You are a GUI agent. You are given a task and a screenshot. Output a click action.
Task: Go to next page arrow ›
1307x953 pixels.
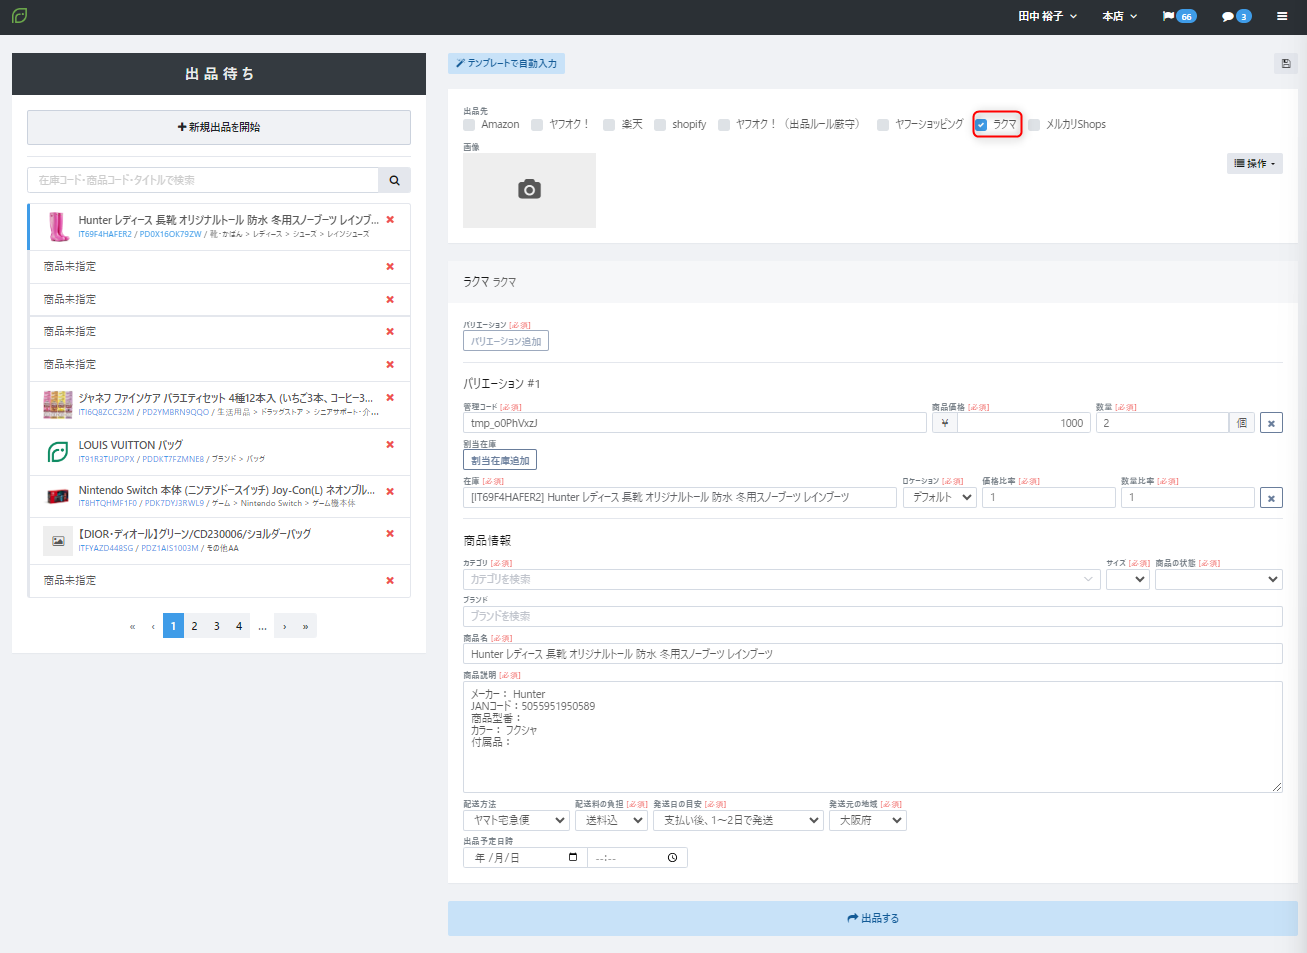click(x=285, y=626)
